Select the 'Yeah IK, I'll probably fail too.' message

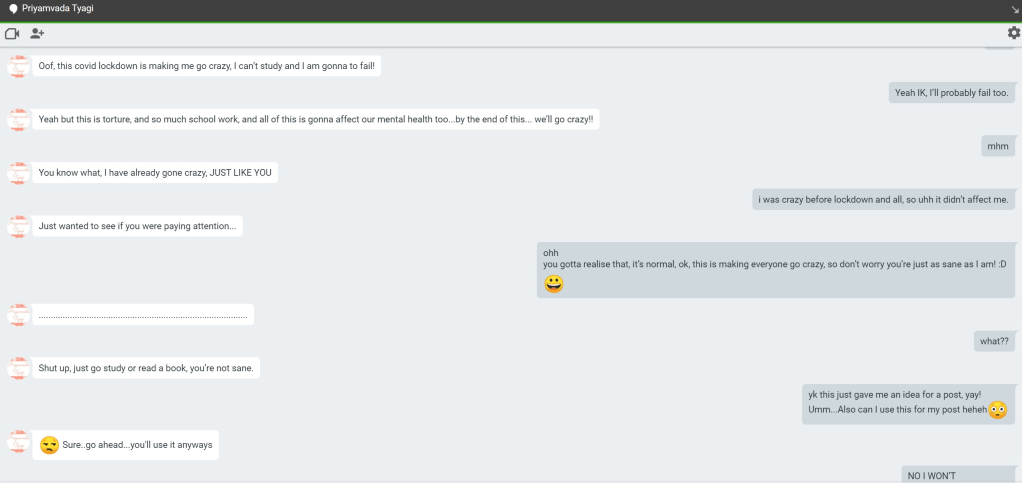952,93
